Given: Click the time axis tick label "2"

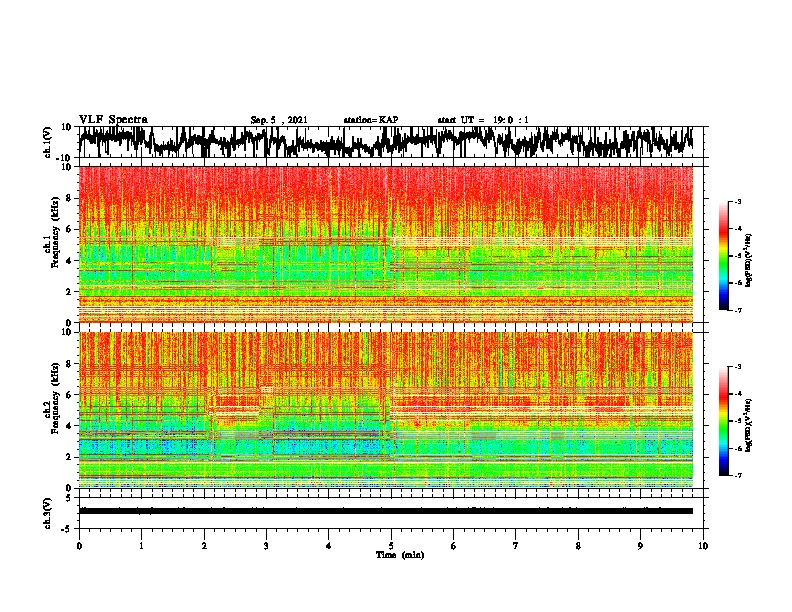Looking at the screenshot, I should click(x=204, y=546).
